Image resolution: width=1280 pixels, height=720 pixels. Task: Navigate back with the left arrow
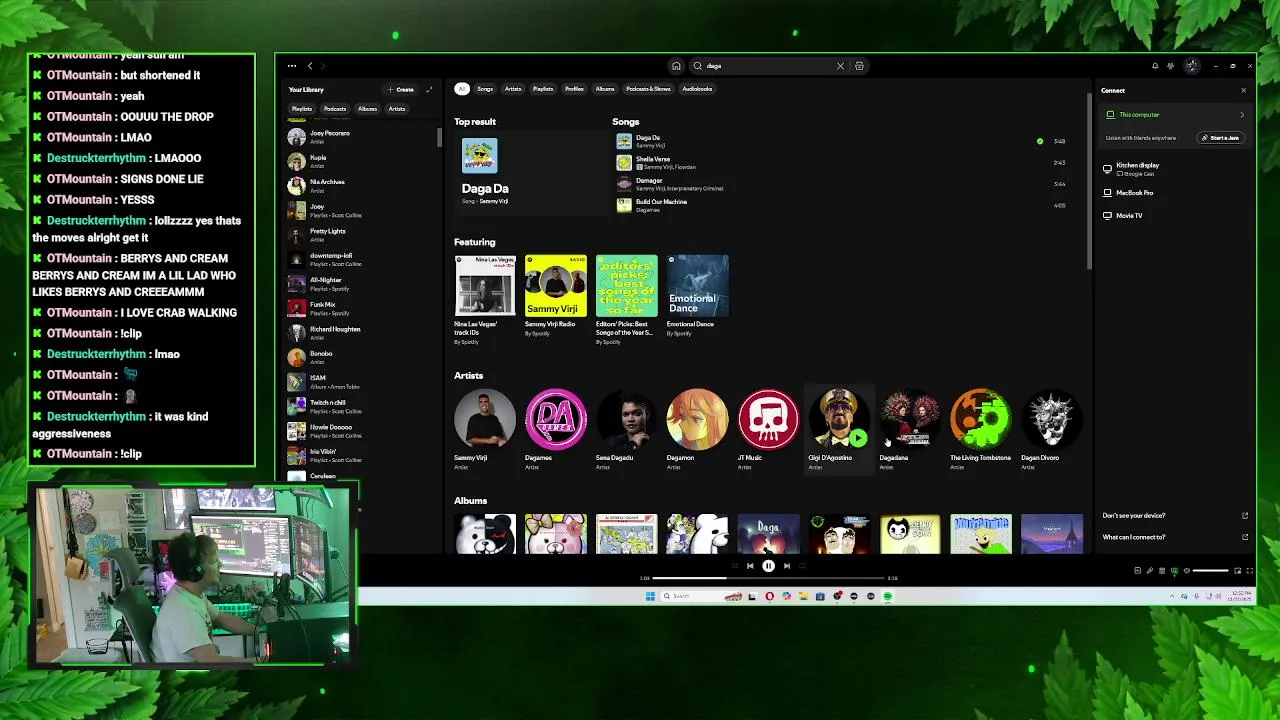click(x=310, y=66)
